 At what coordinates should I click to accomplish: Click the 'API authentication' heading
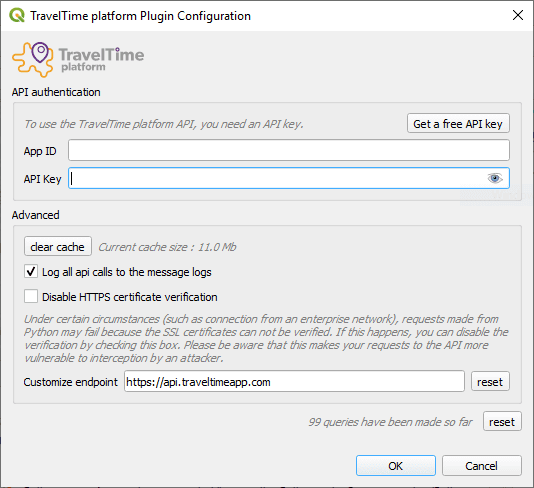pyautogui.click(x=56, y=92)
